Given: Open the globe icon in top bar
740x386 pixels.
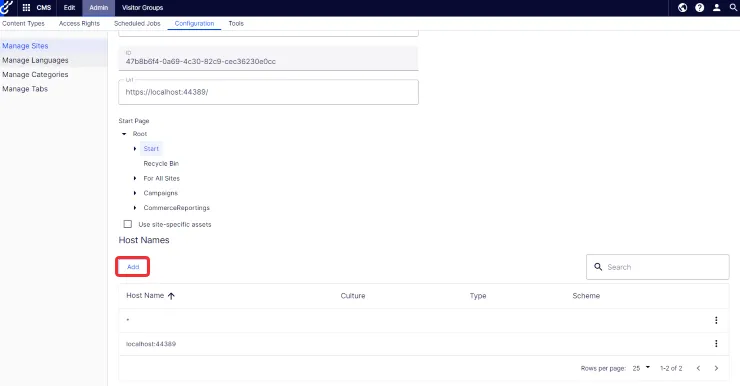Looking at the screenshot, I should coord(682,8).
